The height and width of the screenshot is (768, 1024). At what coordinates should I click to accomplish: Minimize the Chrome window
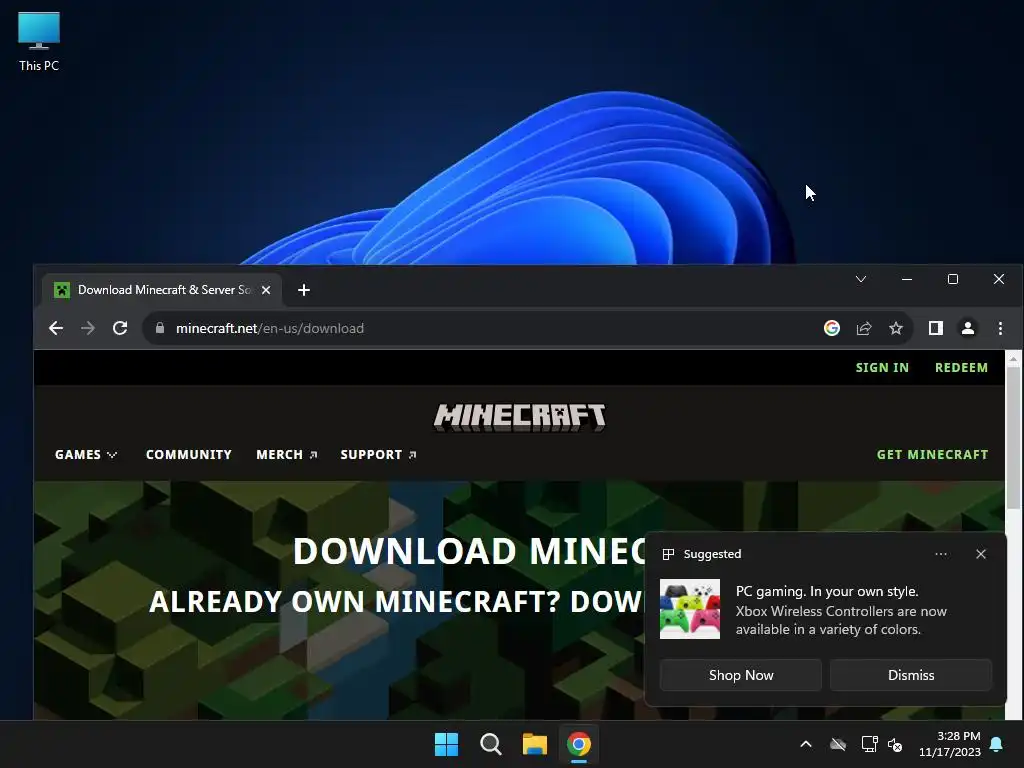pyautogui.click(x=907, y=279)
